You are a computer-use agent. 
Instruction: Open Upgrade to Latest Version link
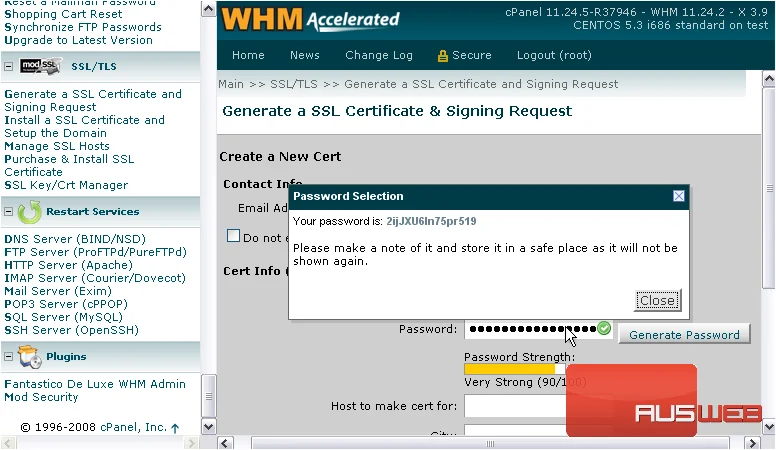click(x=78, y=40)
